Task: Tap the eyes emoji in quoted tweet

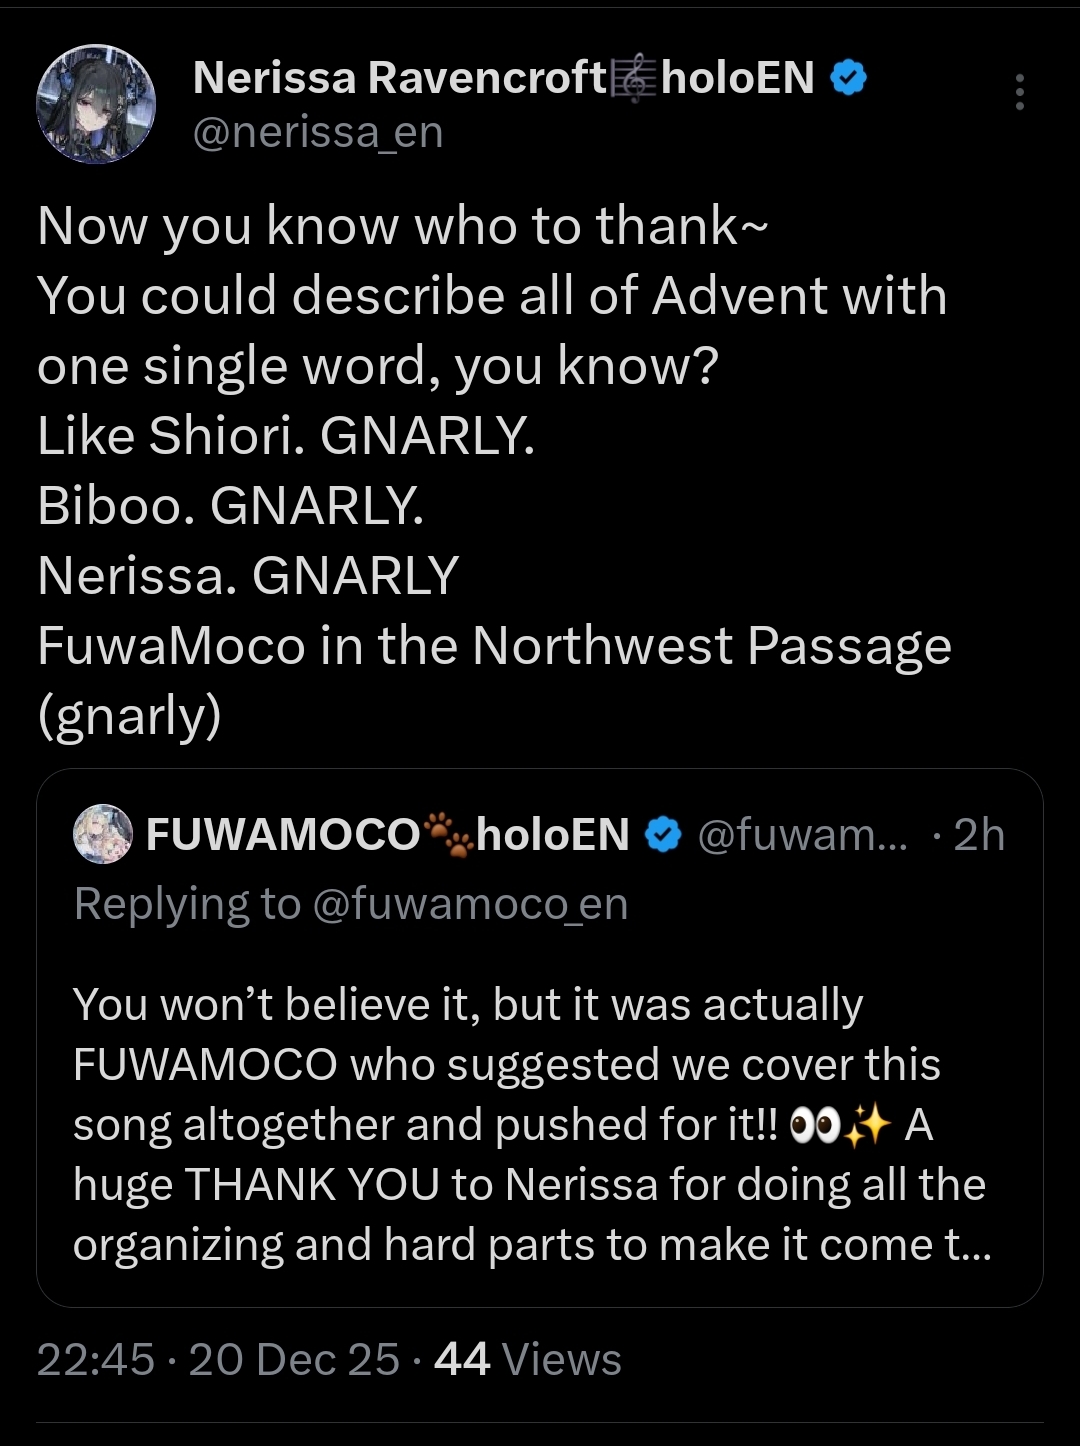Action: click(814, 1126)
